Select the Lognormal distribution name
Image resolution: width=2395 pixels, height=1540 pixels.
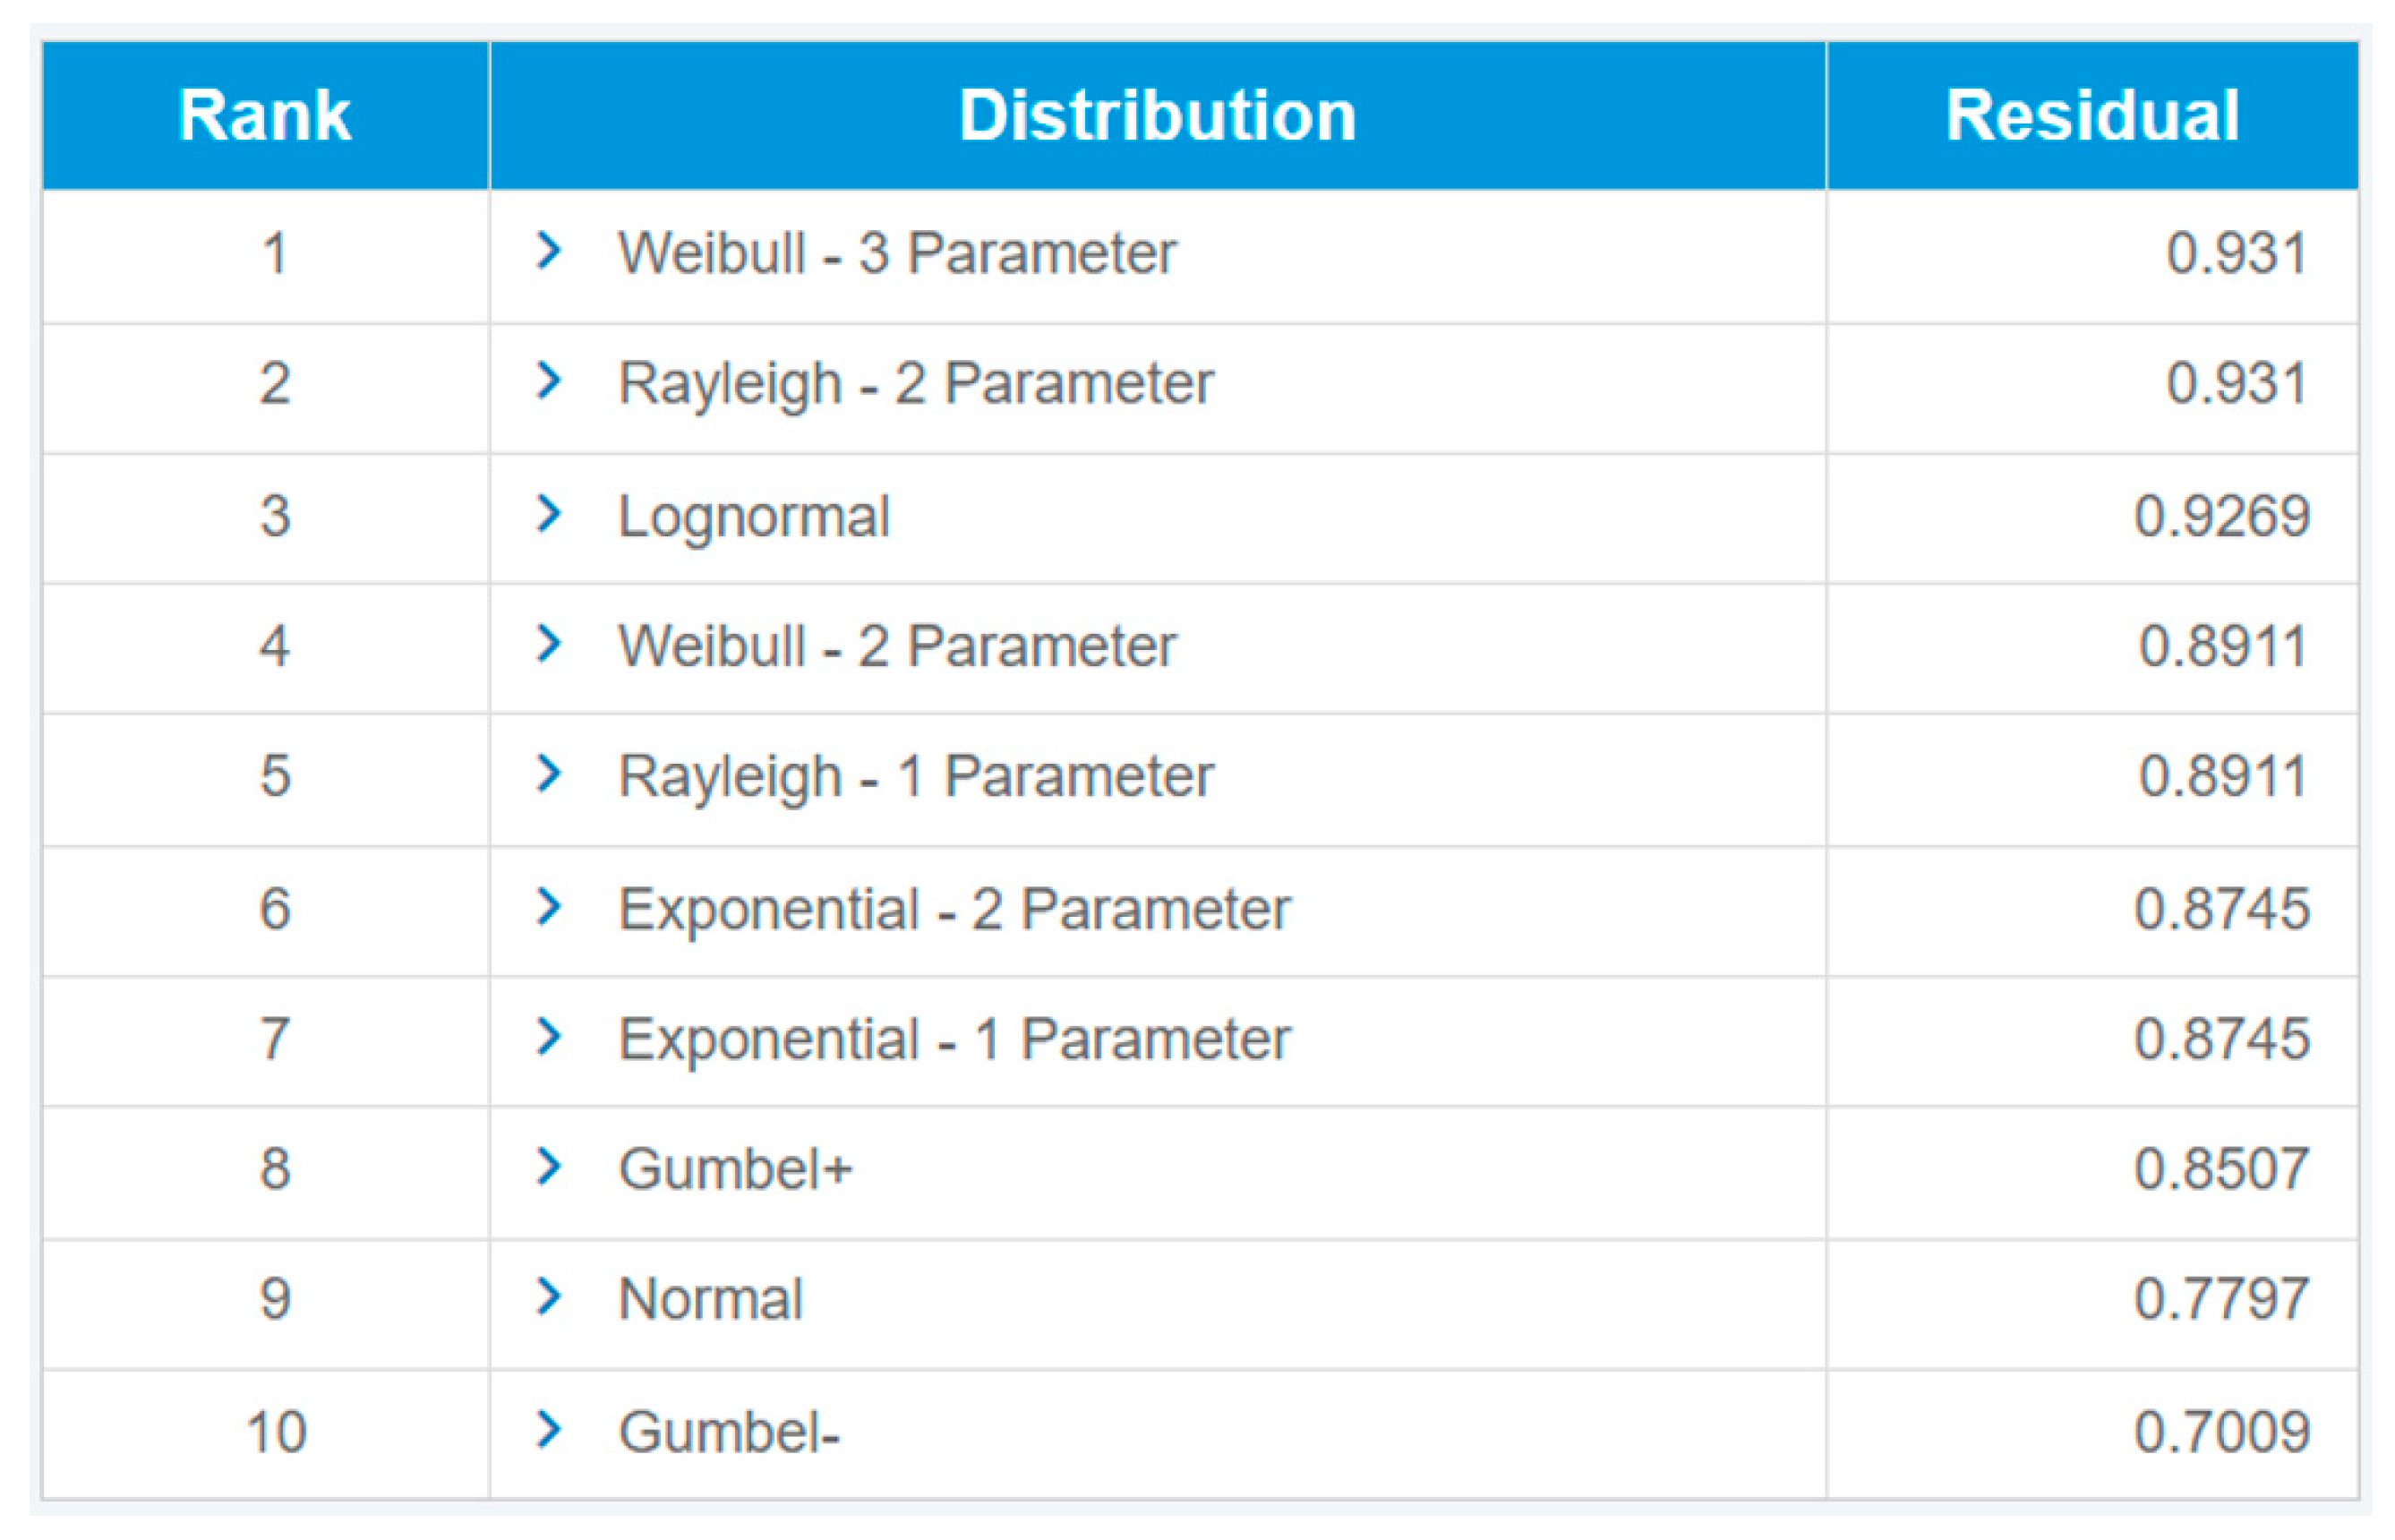click(754, 516)
